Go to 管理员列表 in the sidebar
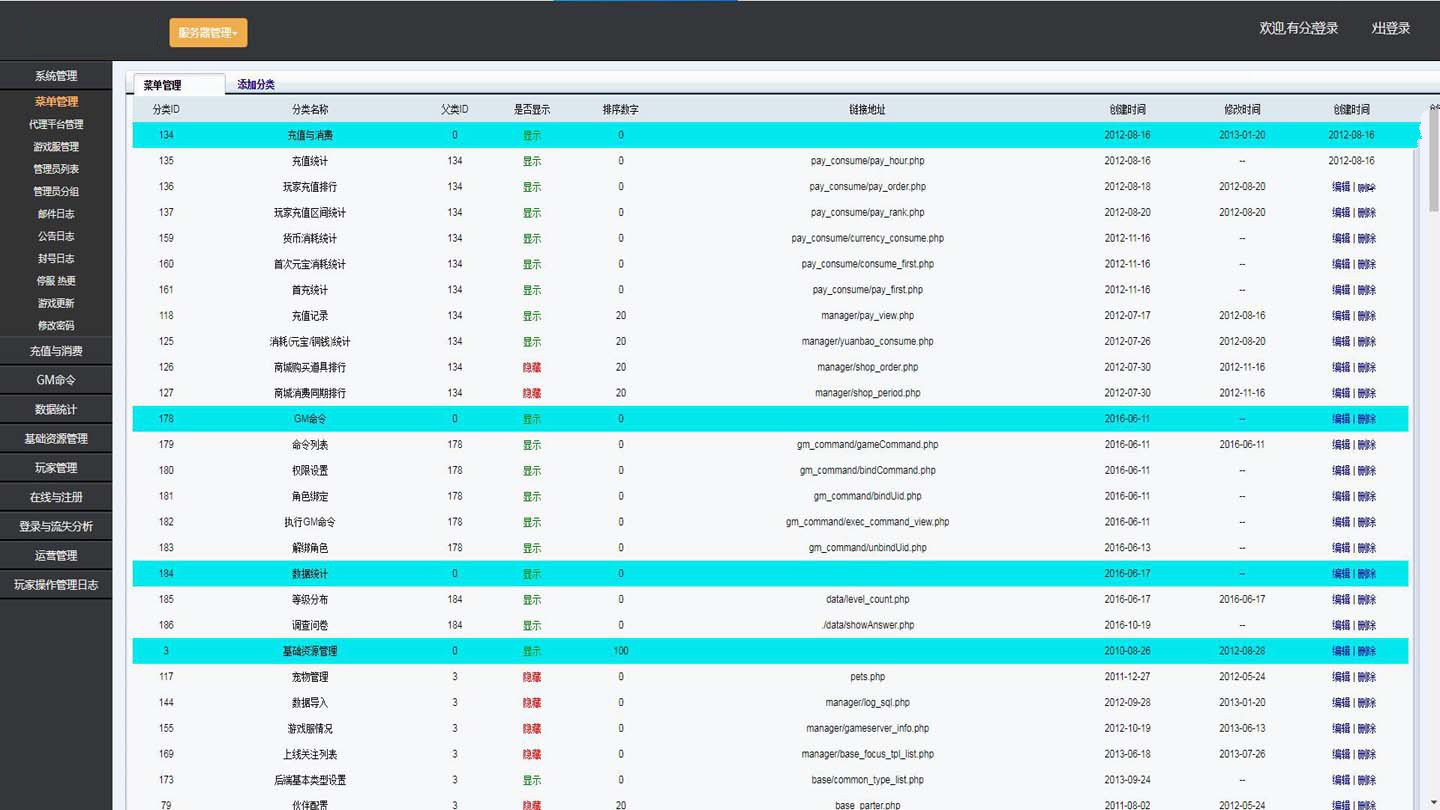Screen dimensions: 1440x810 56,169
